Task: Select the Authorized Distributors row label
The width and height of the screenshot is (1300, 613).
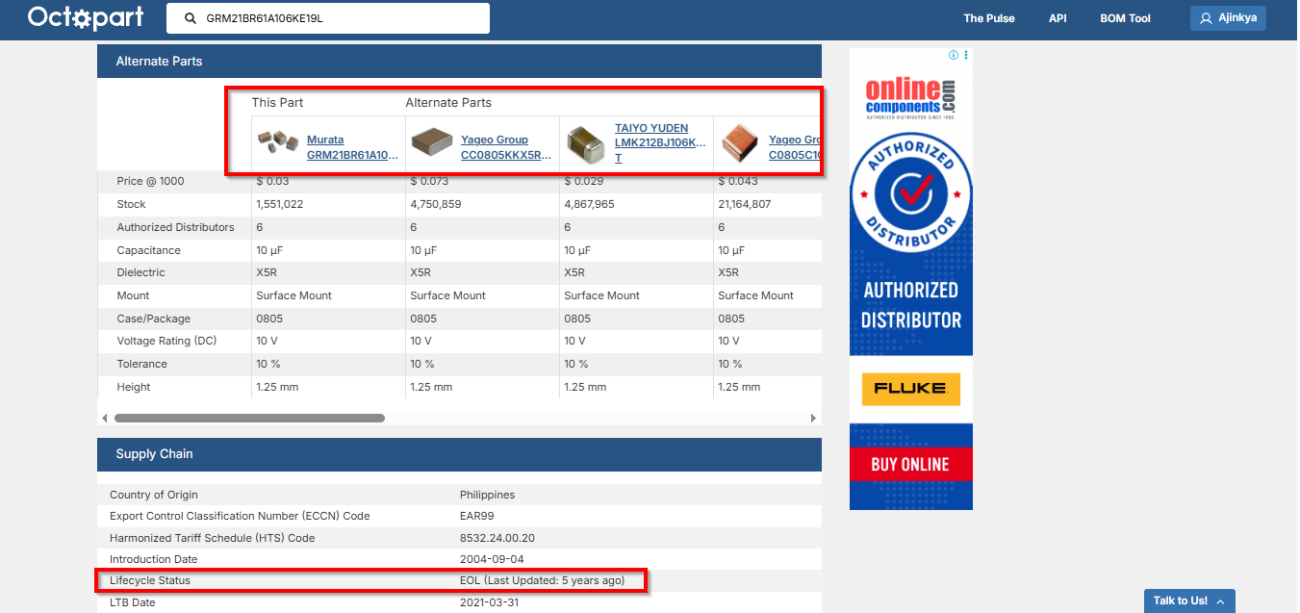Action: [175, 227]
